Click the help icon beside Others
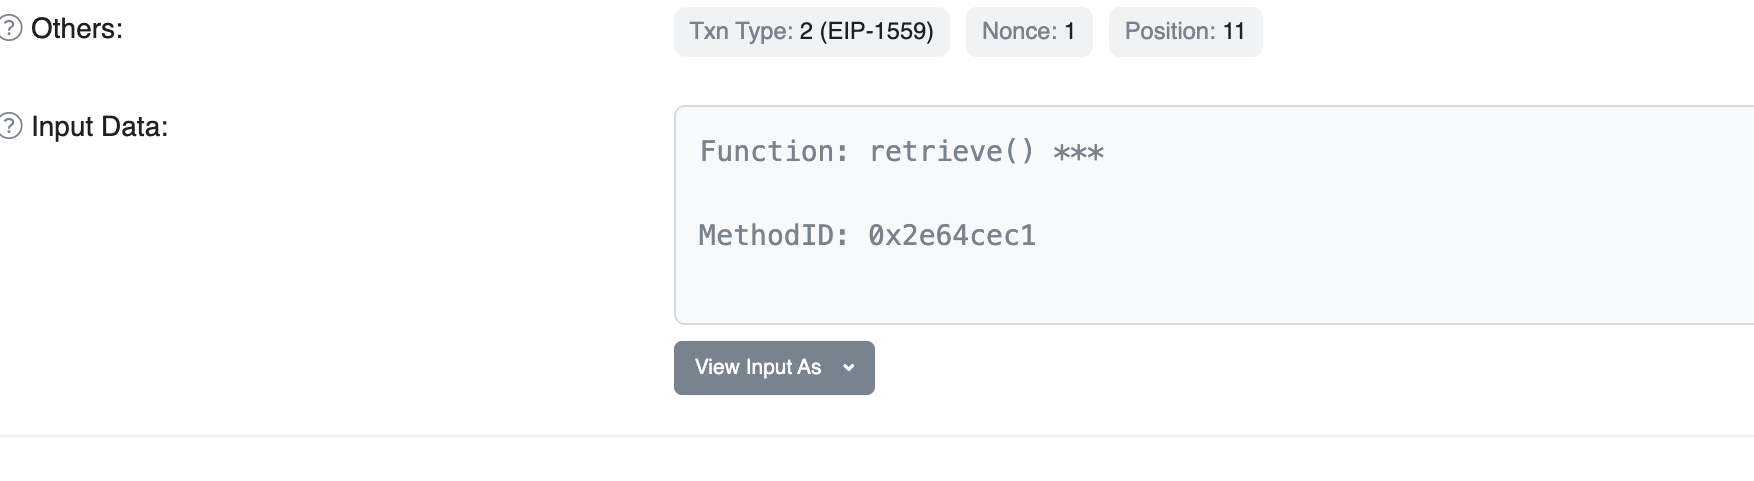The height and width of the screenshot is (481, 1754). click(x=10, y=28)
